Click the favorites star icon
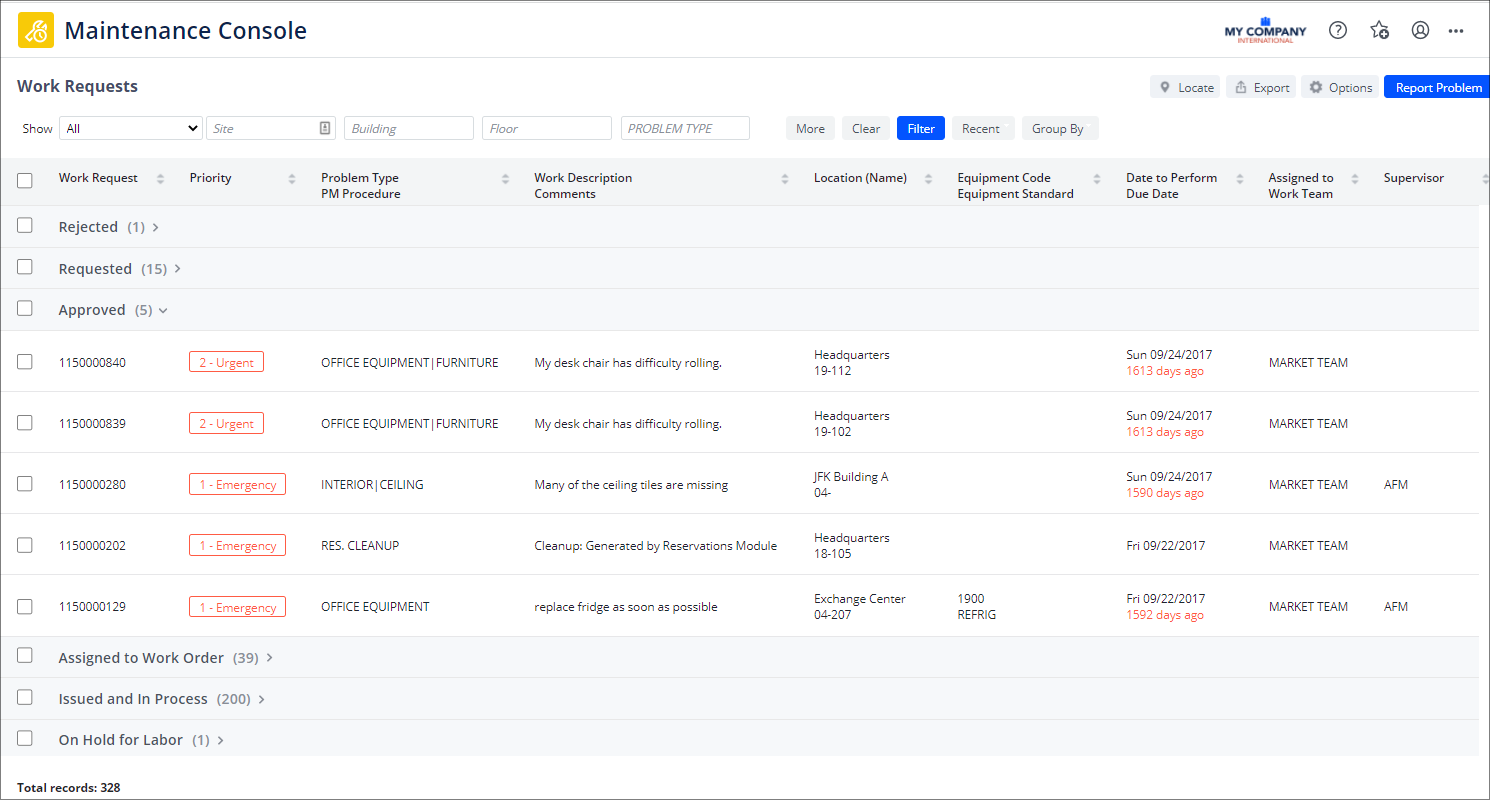The height and width of the screenshot is (802, 1492). pos(1379,30)
